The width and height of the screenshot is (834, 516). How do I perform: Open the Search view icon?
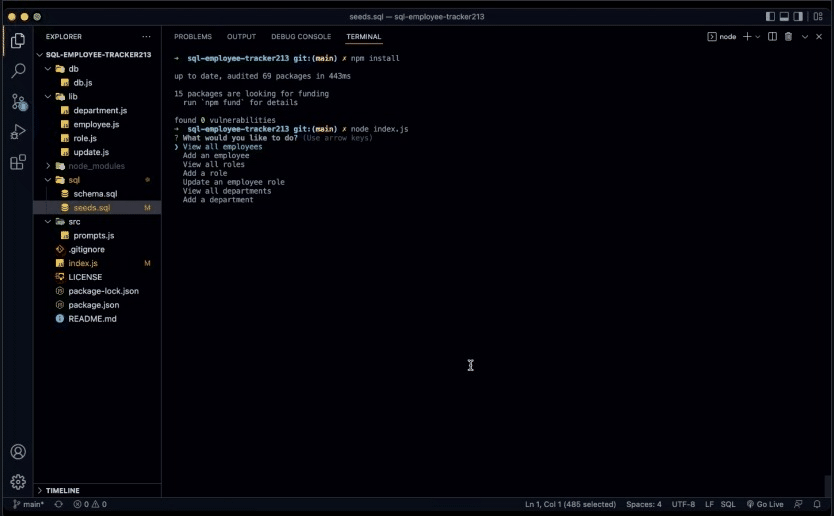pyautogui.click(x=18, y=70)
